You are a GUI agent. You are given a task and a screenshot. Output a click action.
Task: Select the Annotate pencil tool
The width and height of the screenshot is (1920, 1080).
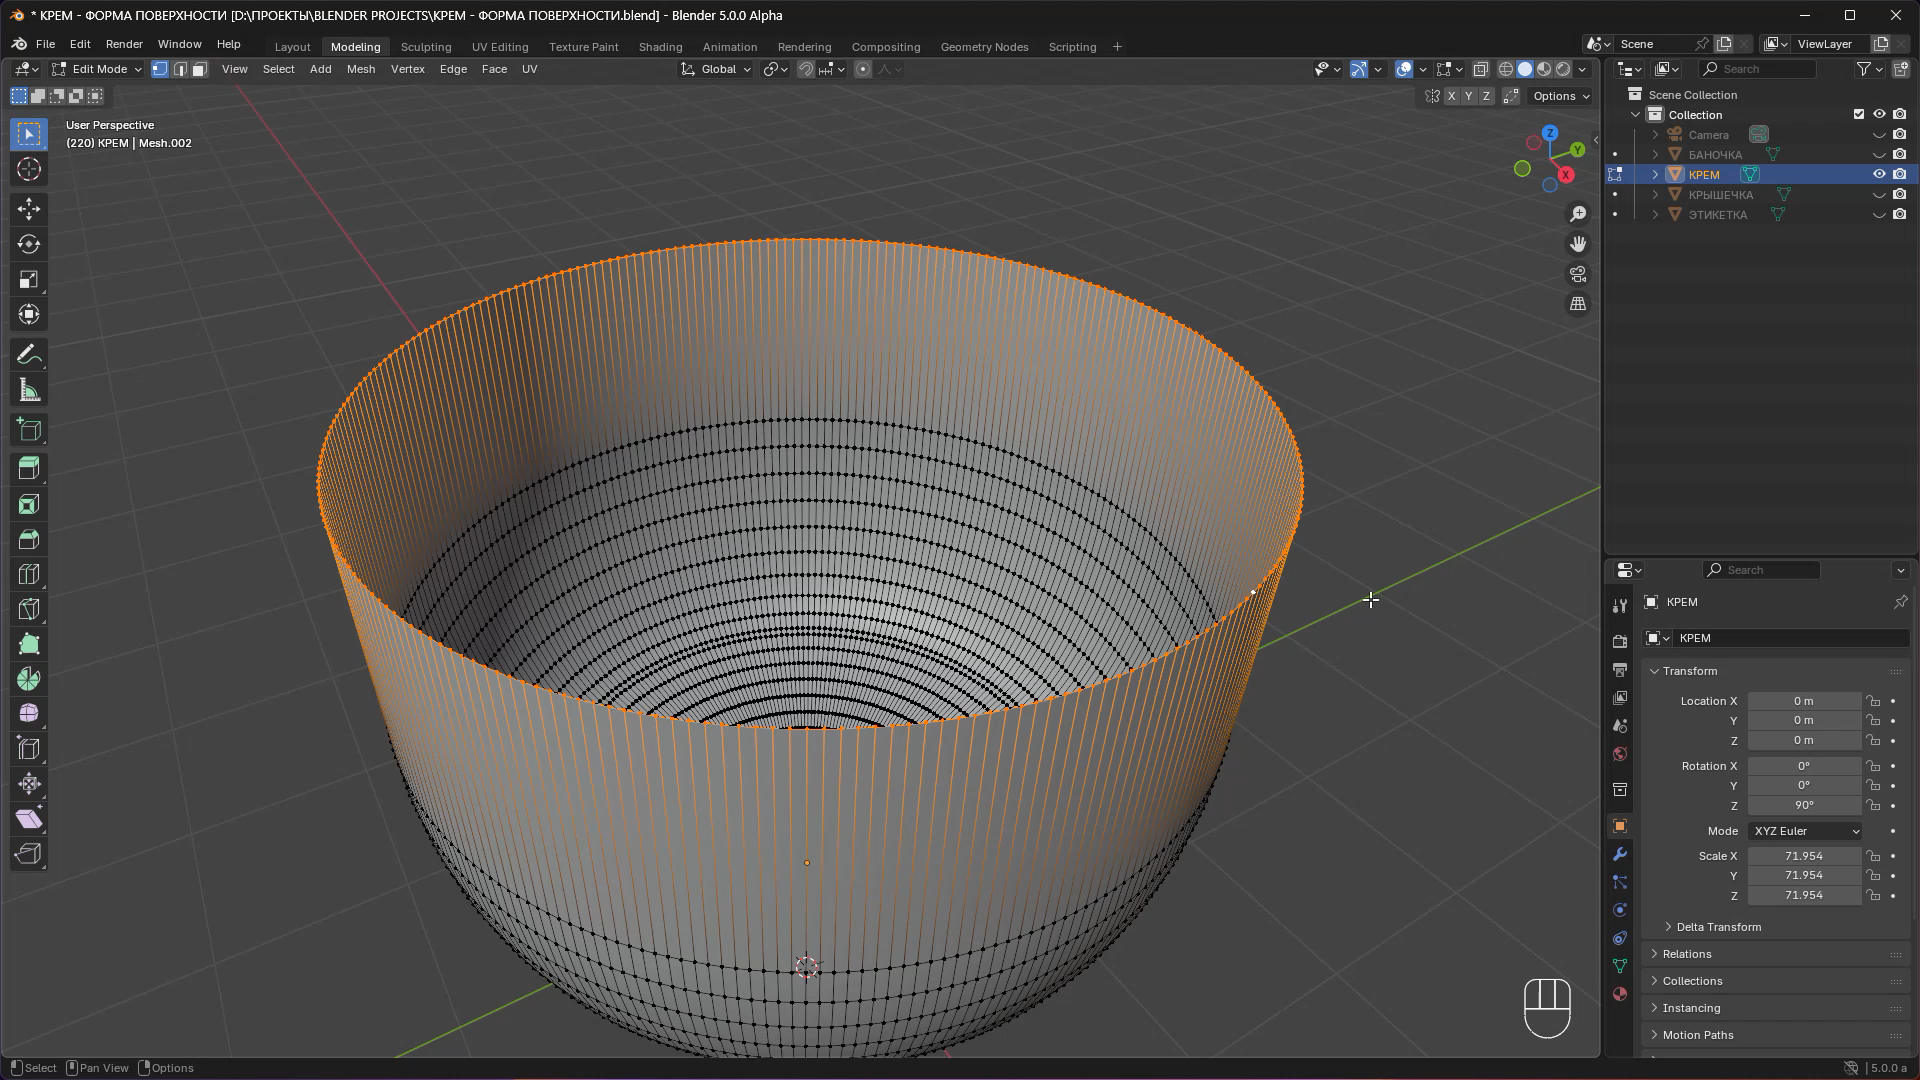coord(29,355)
